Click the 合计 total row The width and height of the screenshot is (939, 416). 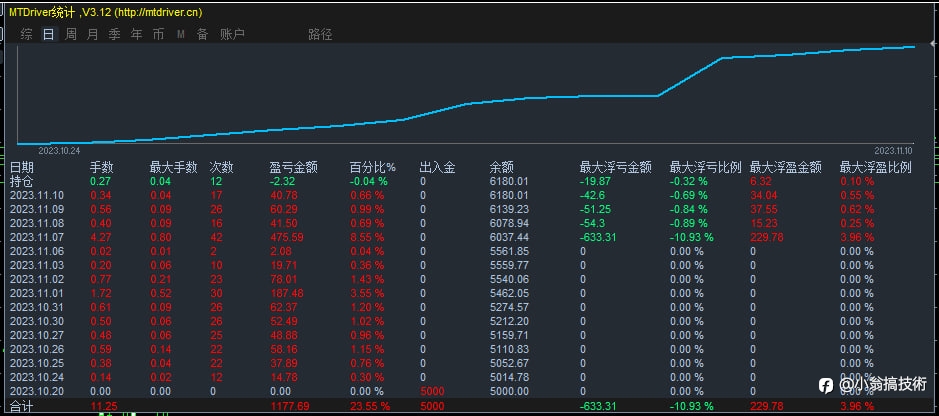pyautogui.click(x=470, y=406)
